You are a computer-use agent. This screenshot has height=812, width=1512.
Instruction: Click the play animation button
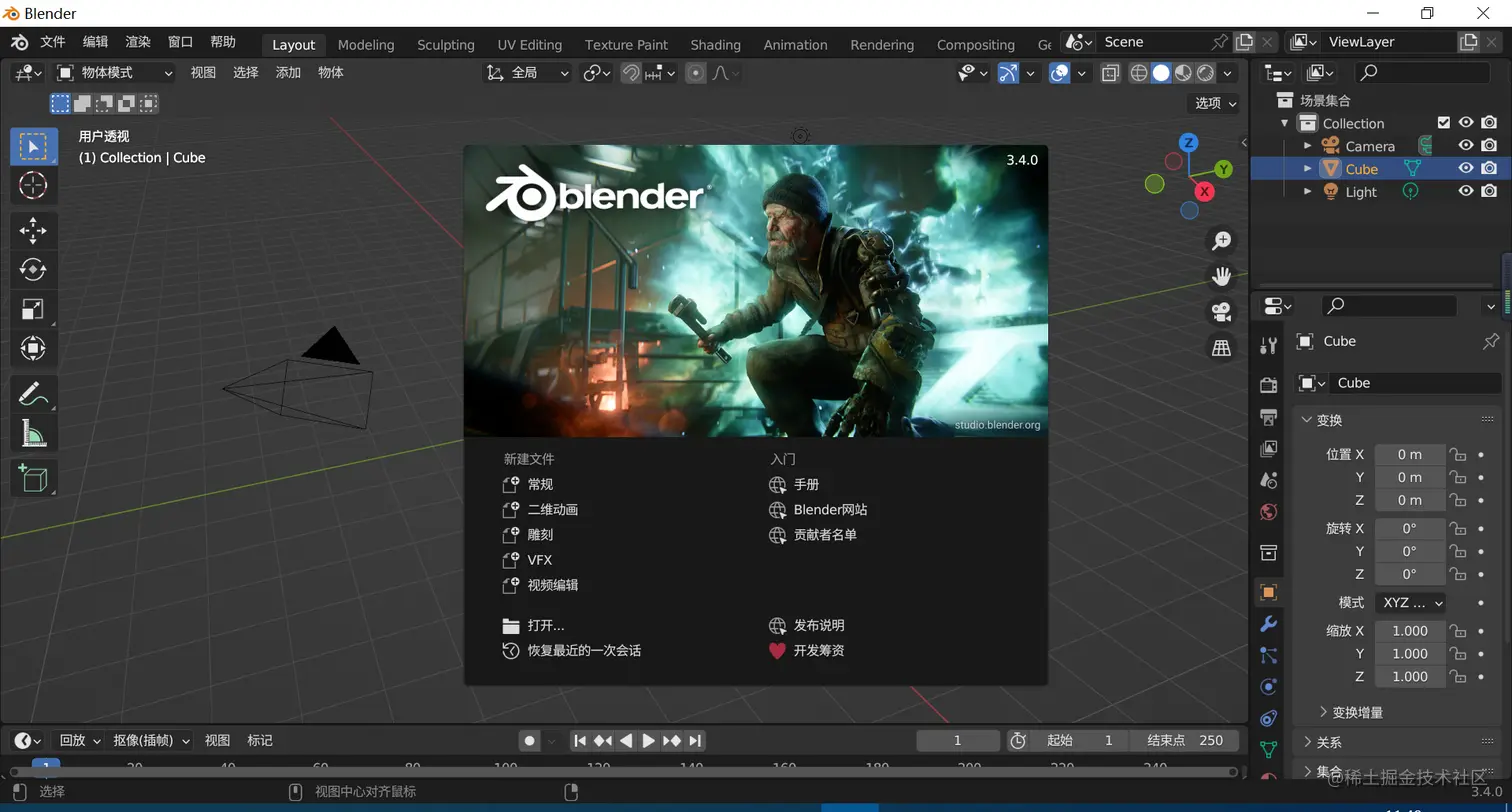point(648,741)
